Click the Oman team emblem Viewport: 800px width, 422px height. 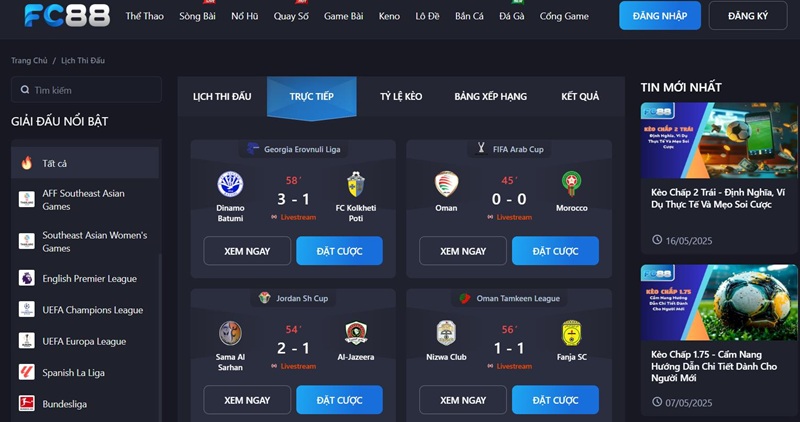(446, 184)
